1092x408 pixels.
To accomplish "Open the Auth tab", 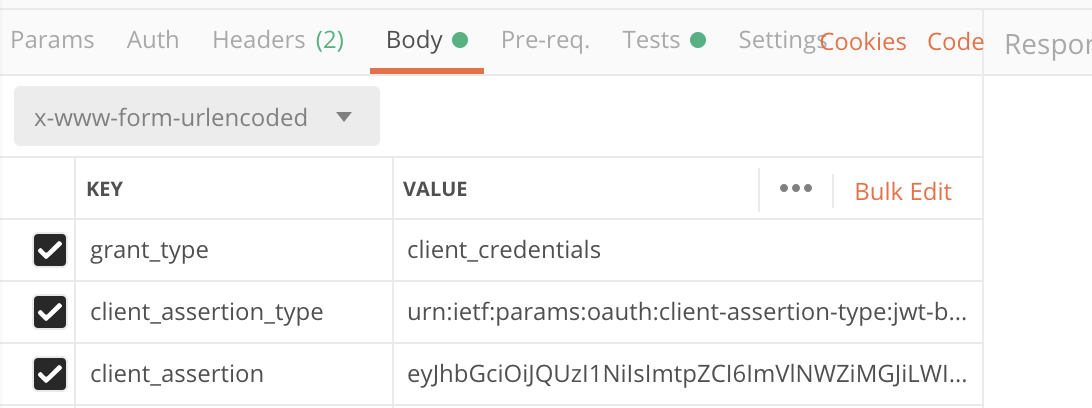I will (153, 40).
